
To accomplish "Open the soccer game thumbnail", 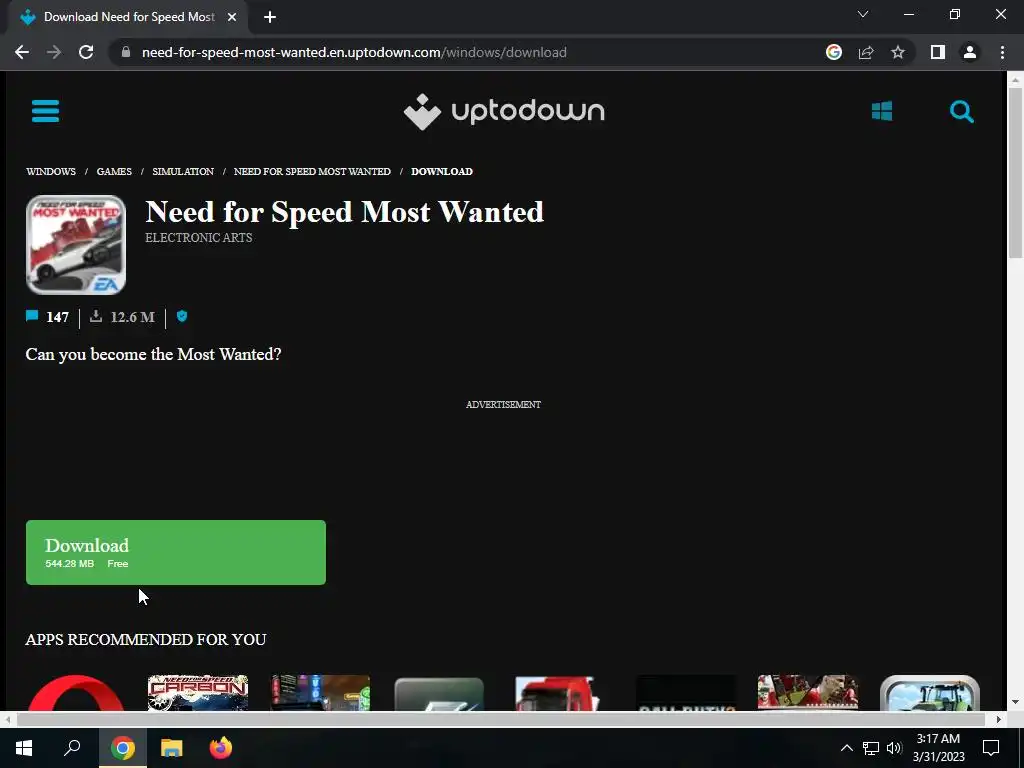I will [x=808, y=693].
